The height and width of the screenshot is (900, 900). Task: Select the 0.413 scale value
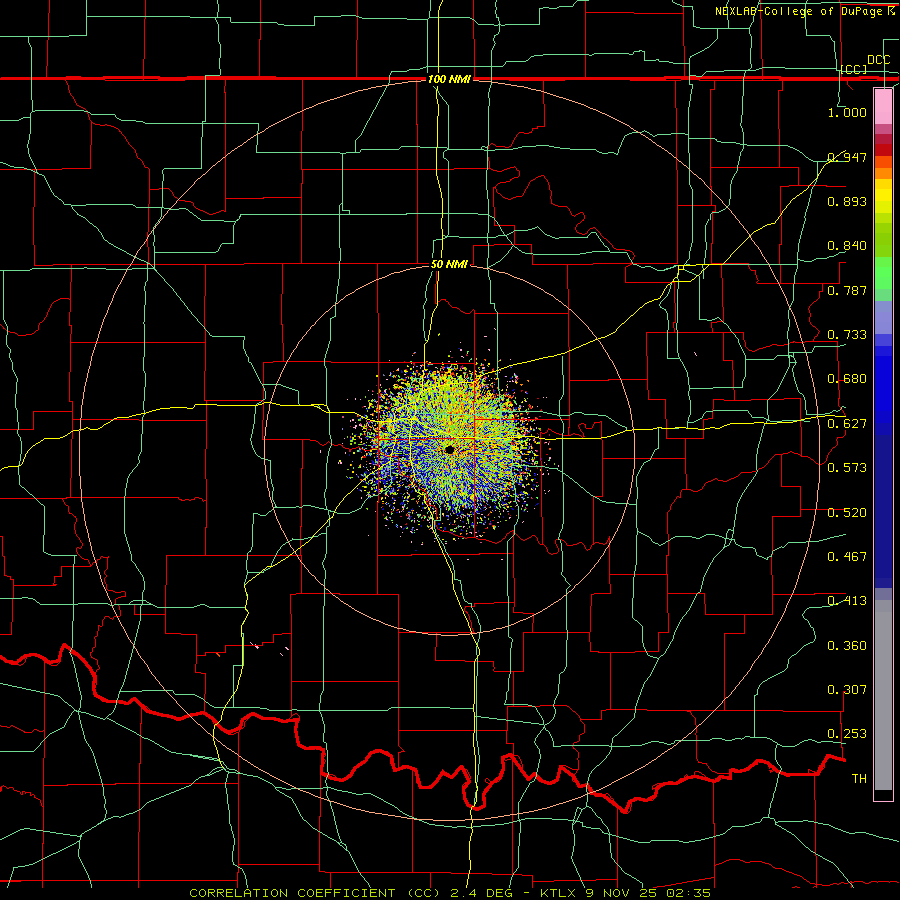pos(847,601)
